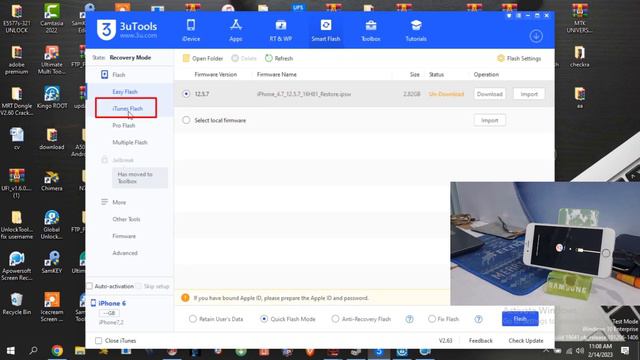Open checkra desktop icon
The height and width of the screenshot is (360, 640).
pos(579,56)
